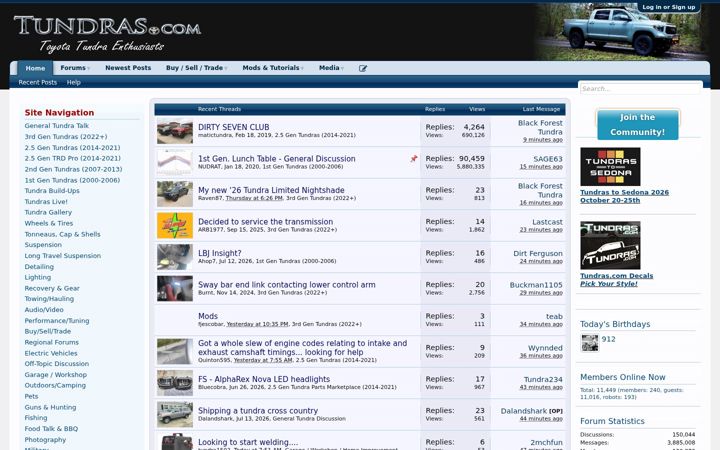Image resolution: width=720 pixels, height=450 pixels.
Task: Open Shipping a tundra cross country thread
Action: 258,411
